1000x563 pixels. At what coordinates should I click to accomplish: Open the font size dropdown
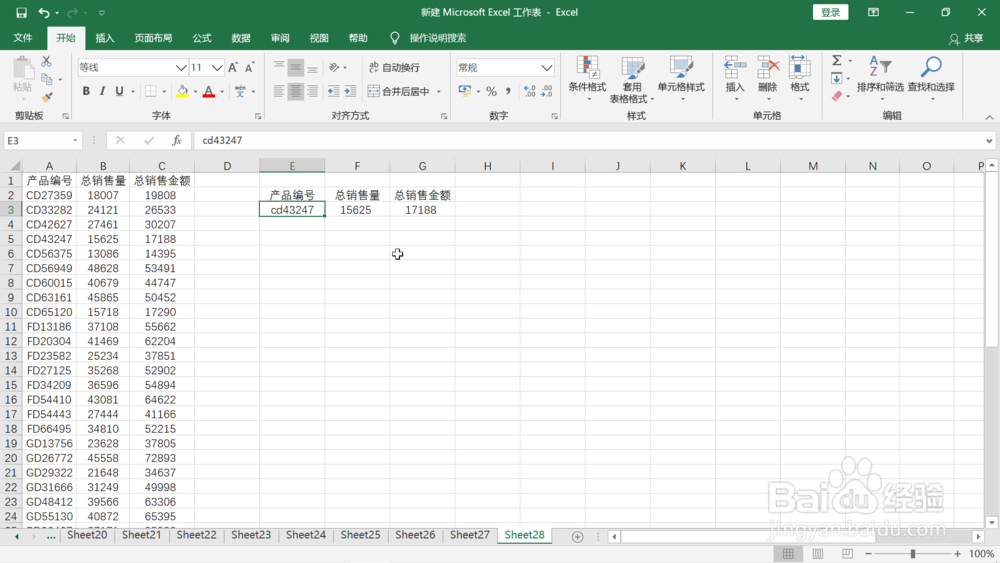click(x=217, y=68)
